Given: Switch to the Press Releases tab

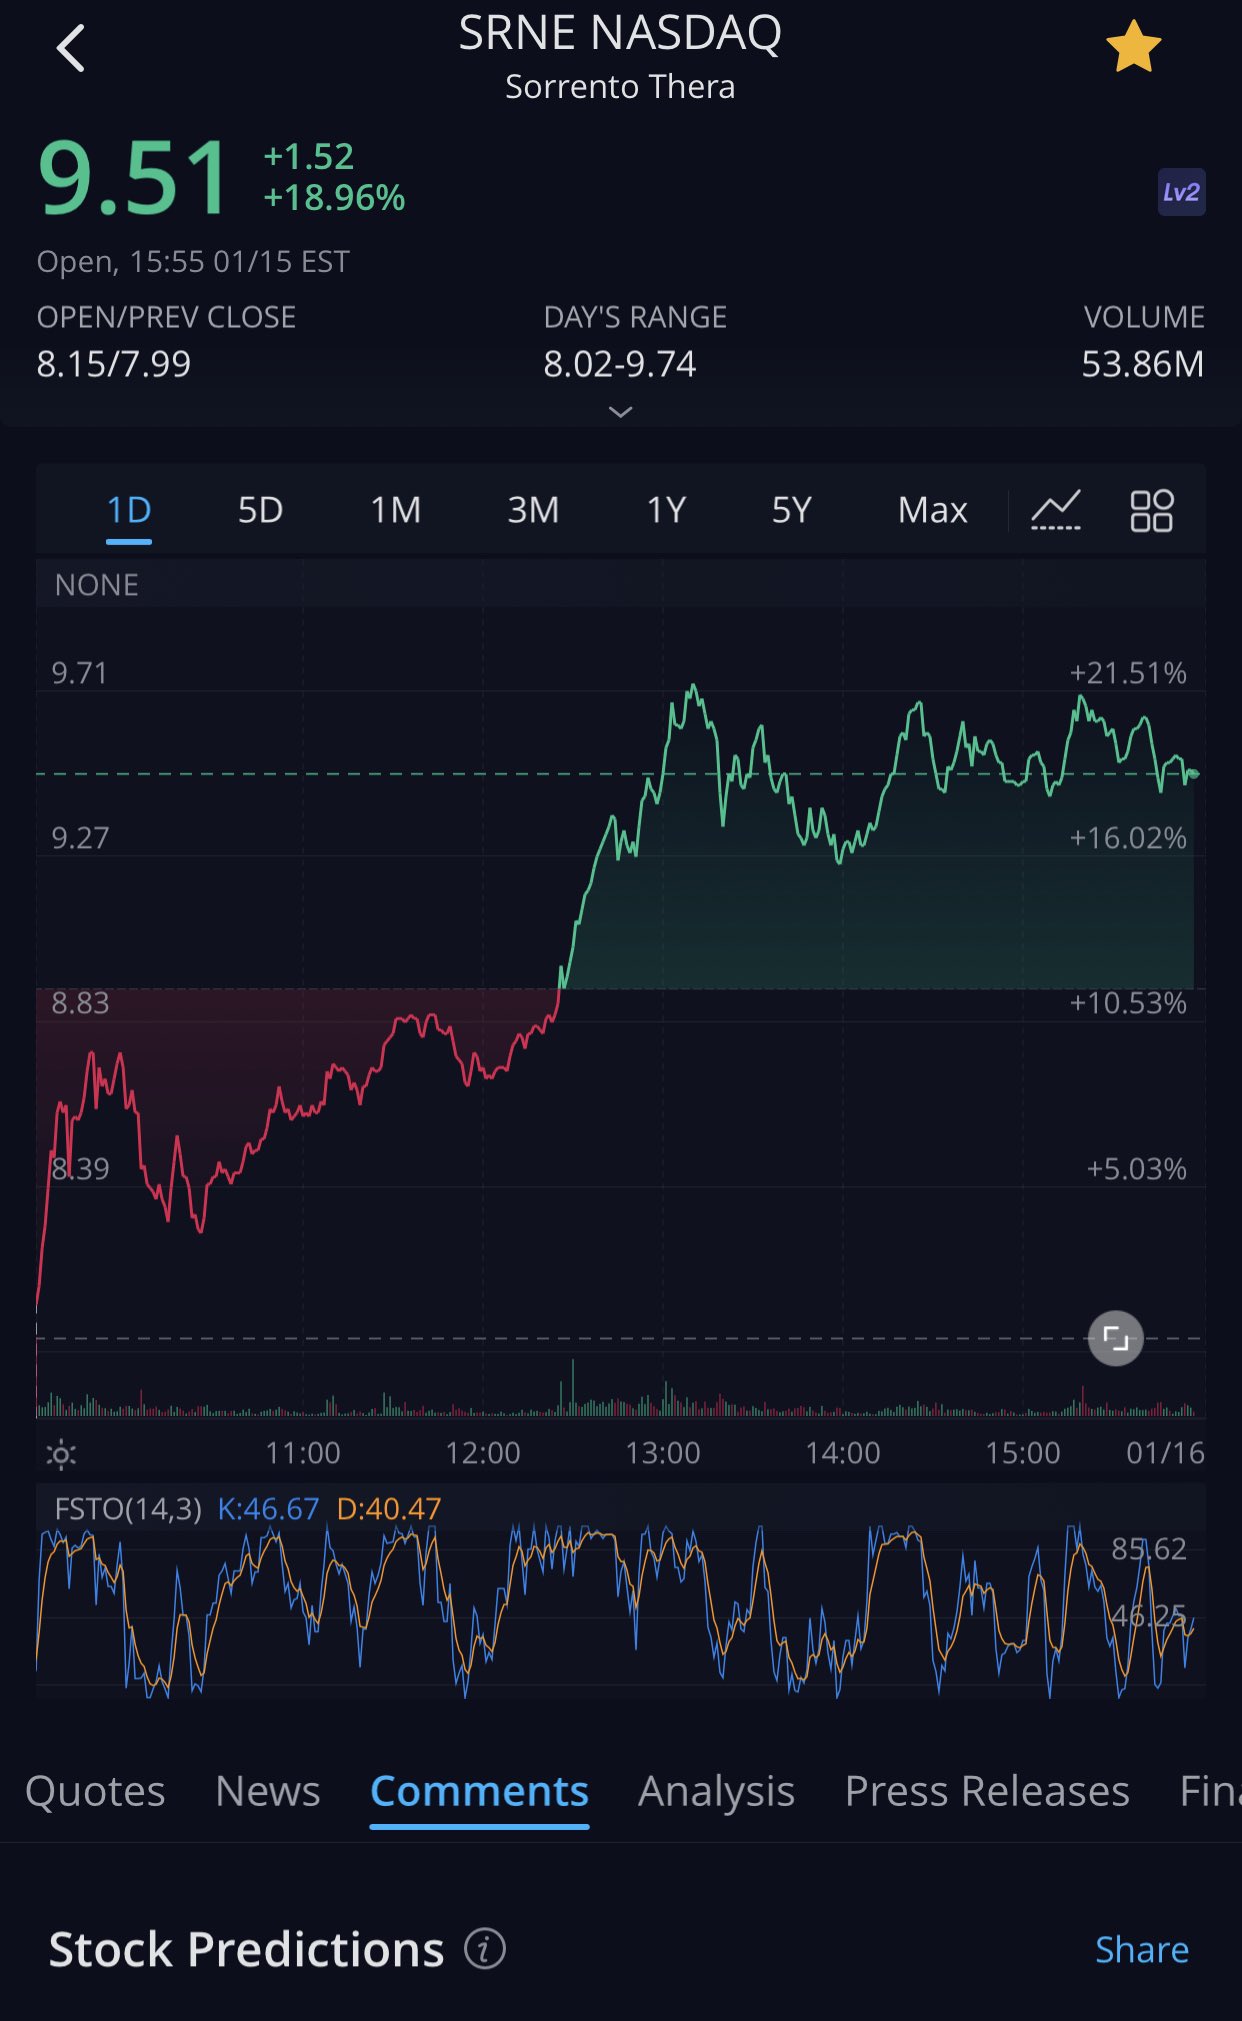Looking at the screenshot, I should pos(987,1791).
